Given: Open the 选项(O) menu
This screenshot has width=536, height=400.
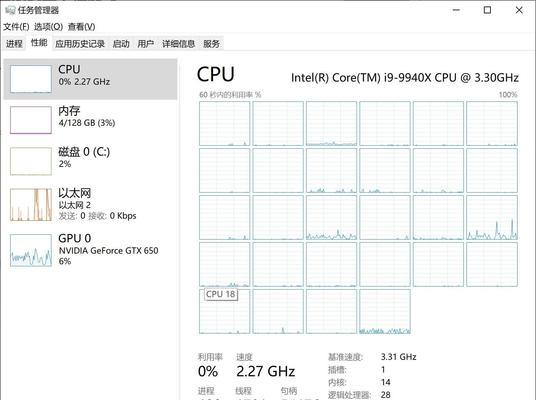Looking at the screenshot, I should click(48, 27).
